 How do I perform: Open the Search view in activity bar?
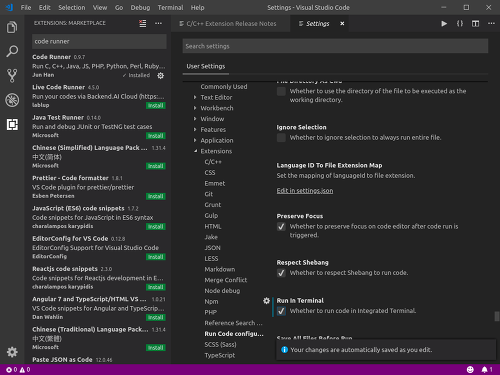click(x=12, y=51)
